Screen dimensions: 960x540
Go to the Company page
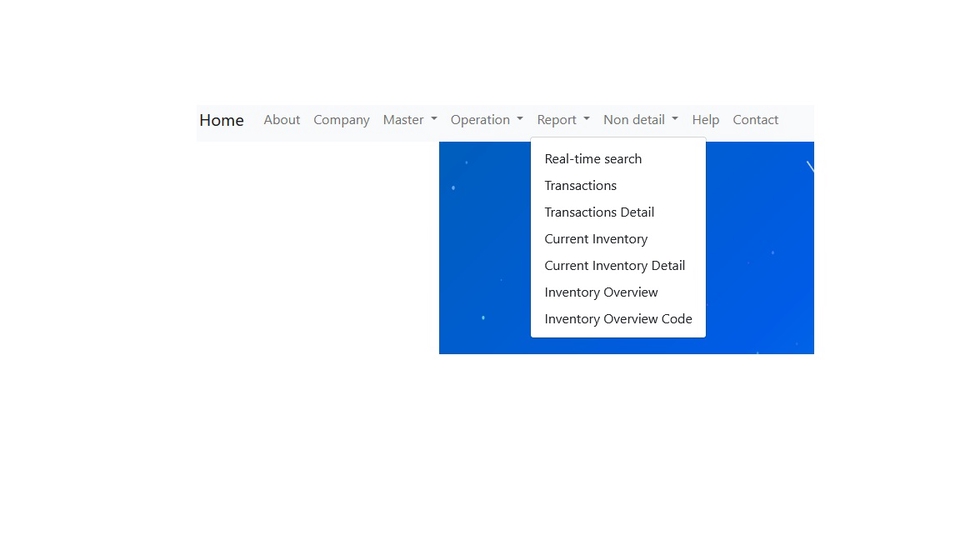pos(341,120)
